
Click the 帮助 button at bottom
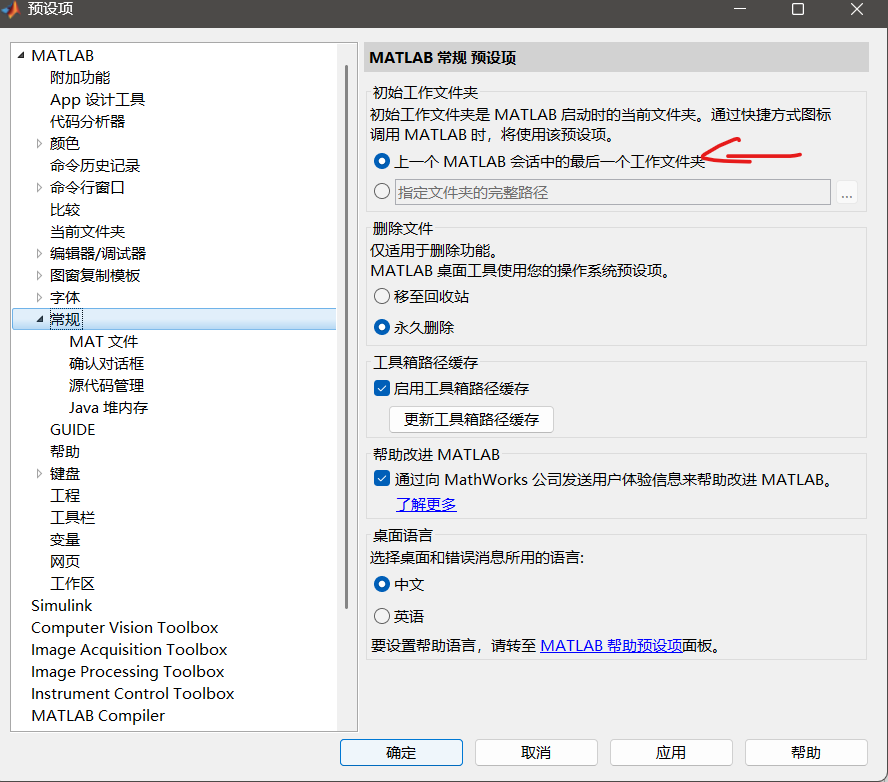tap(806, 753)
